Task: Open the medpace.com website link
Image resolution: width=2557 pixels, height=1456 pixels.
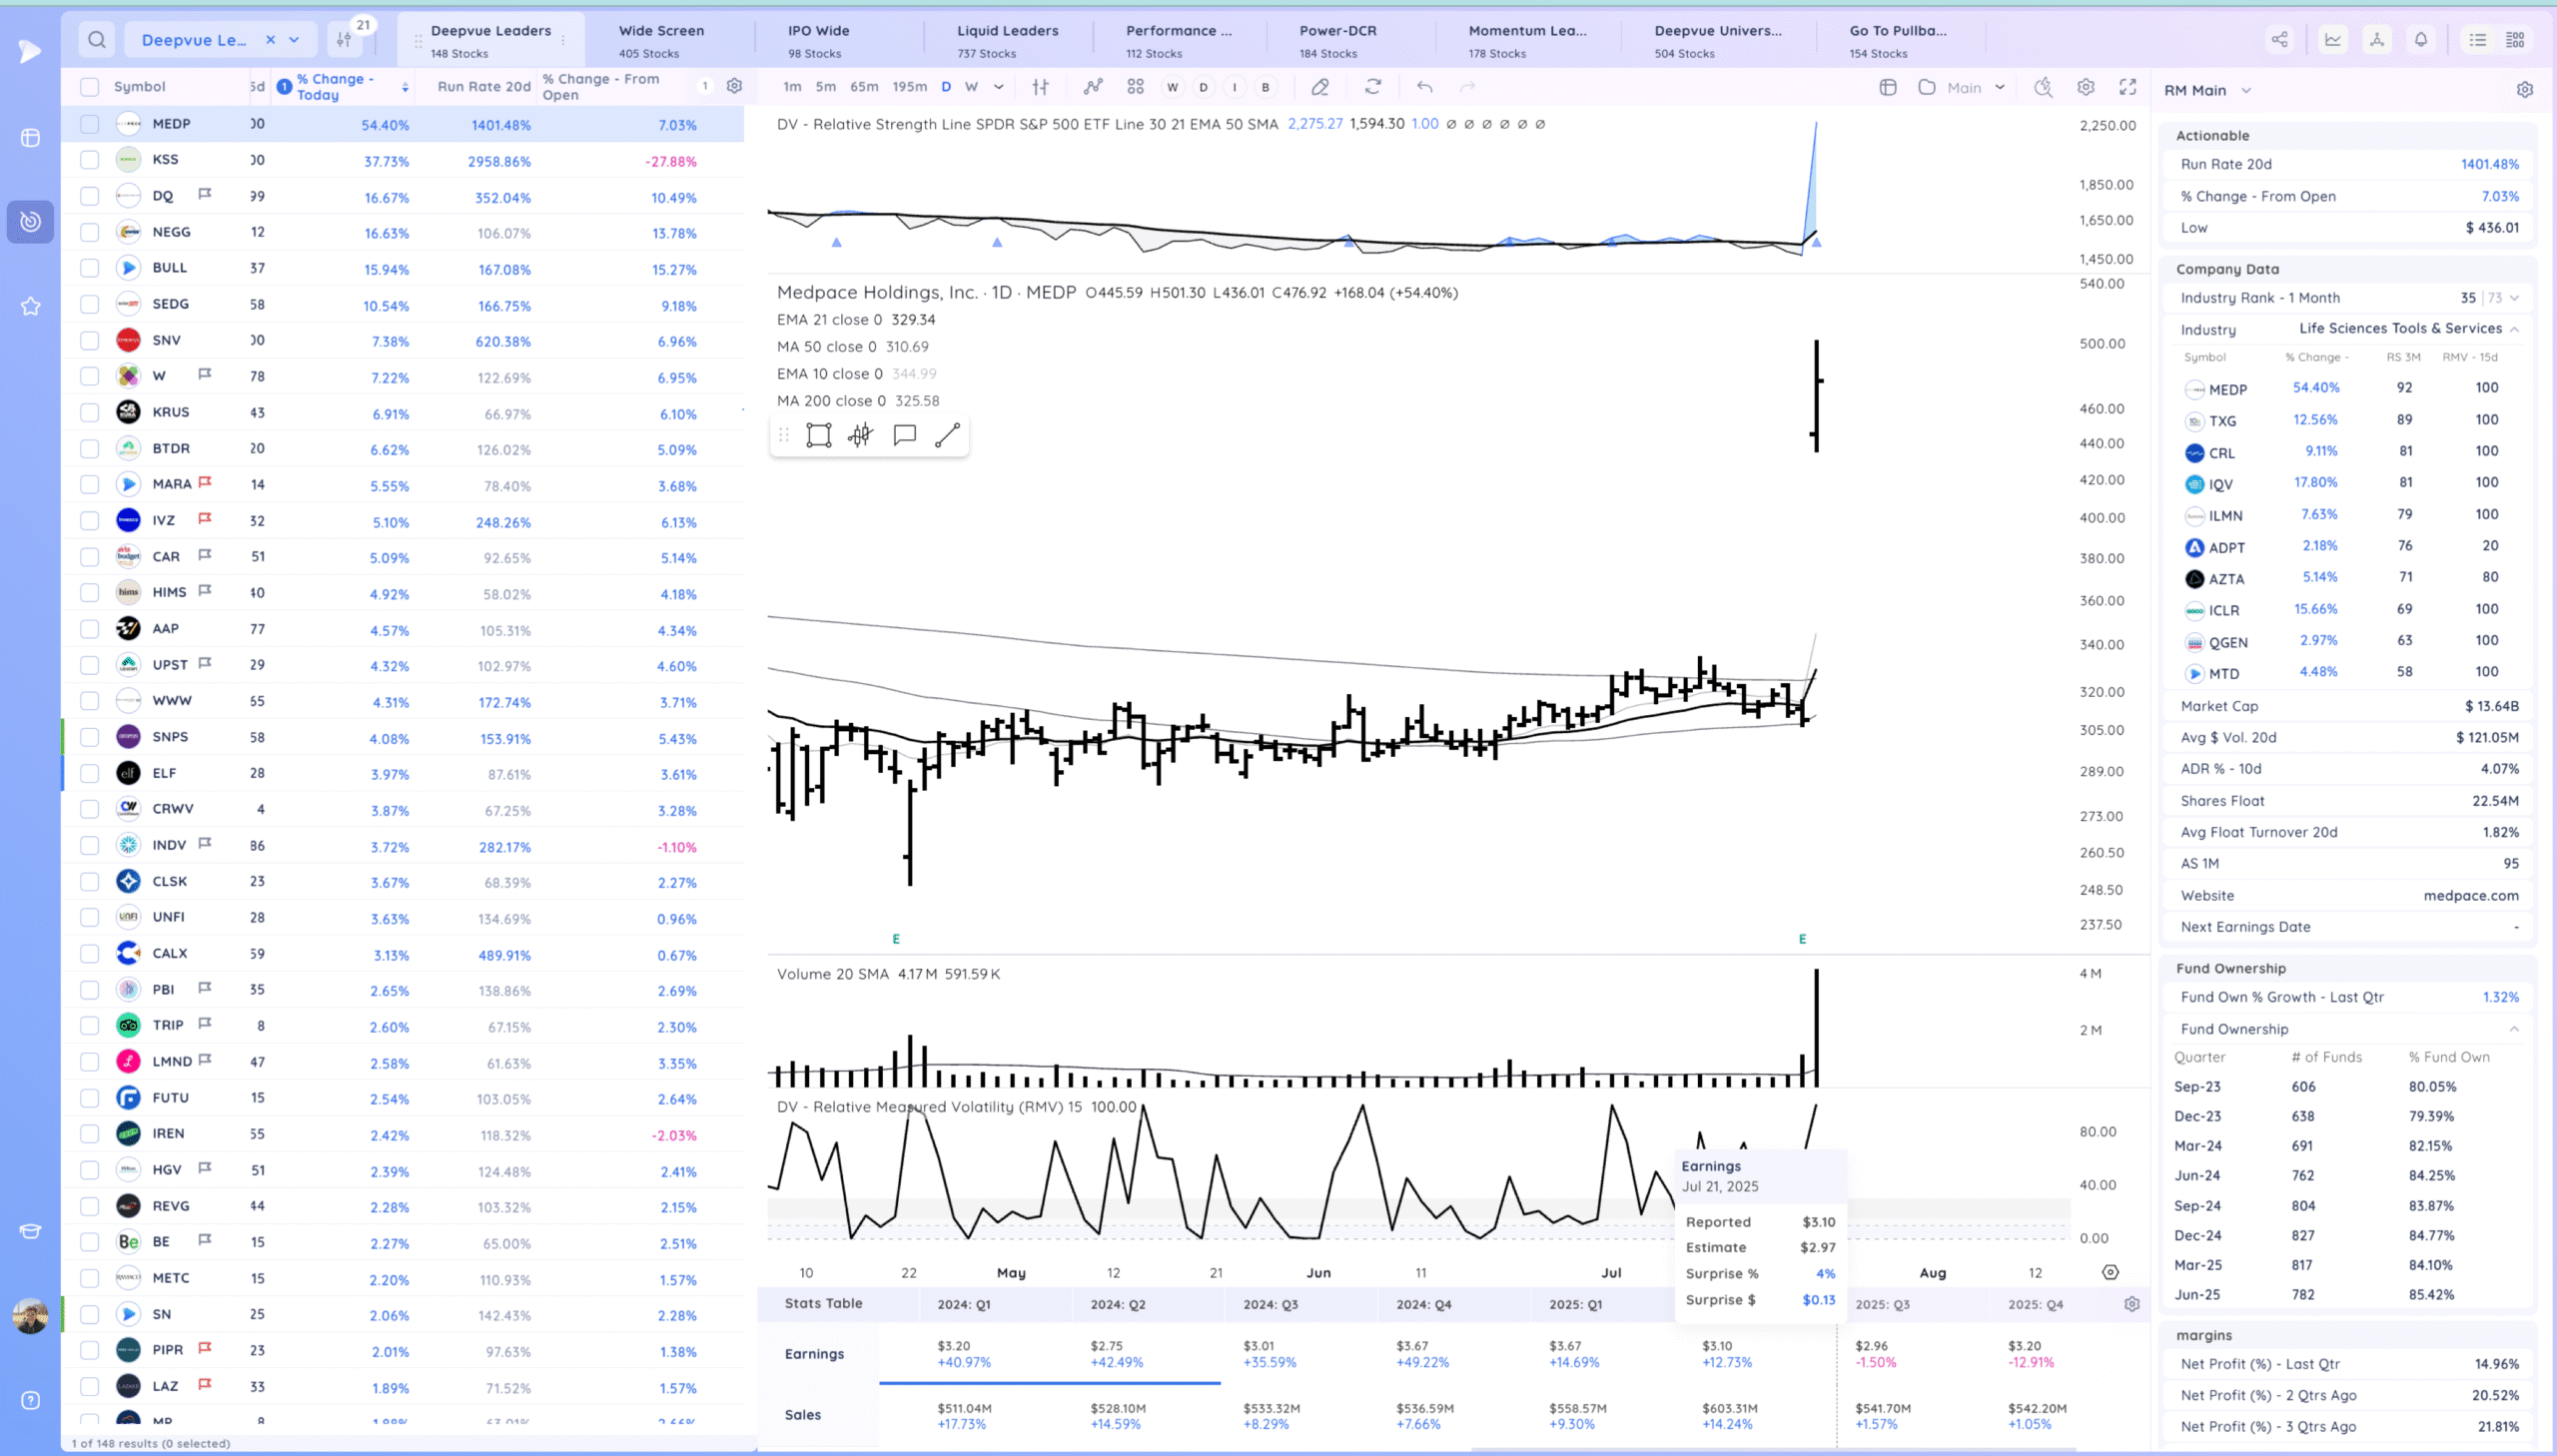Action: [2470, 895]
